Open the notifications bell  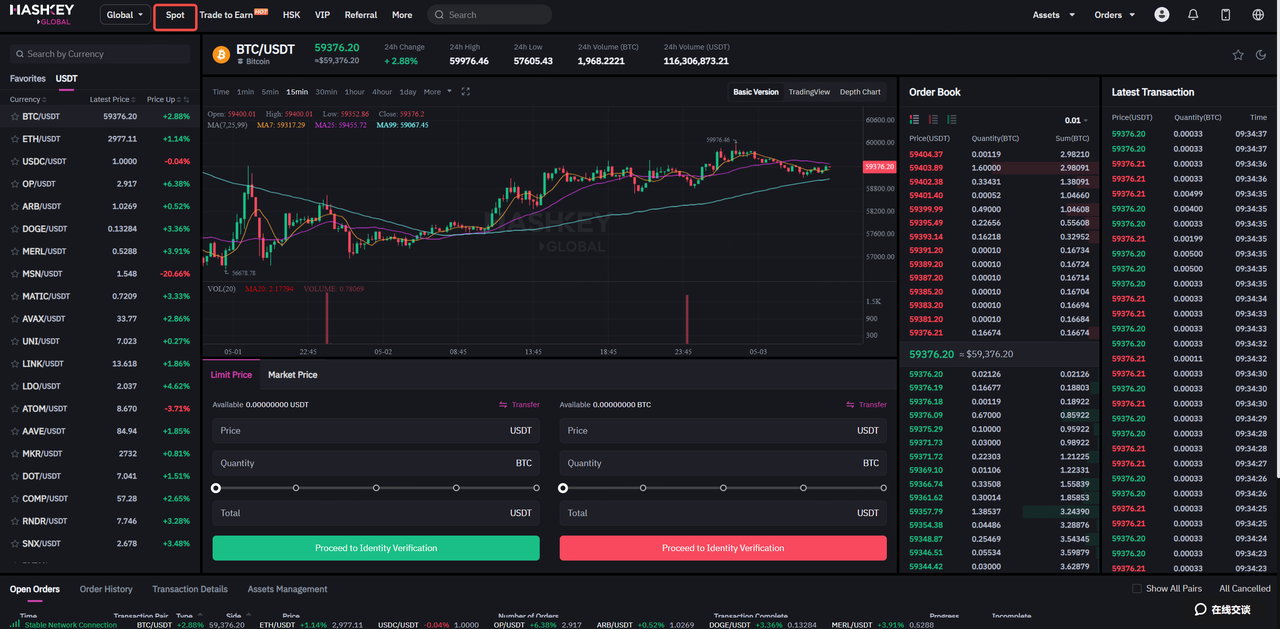(x=1193, y=15)
